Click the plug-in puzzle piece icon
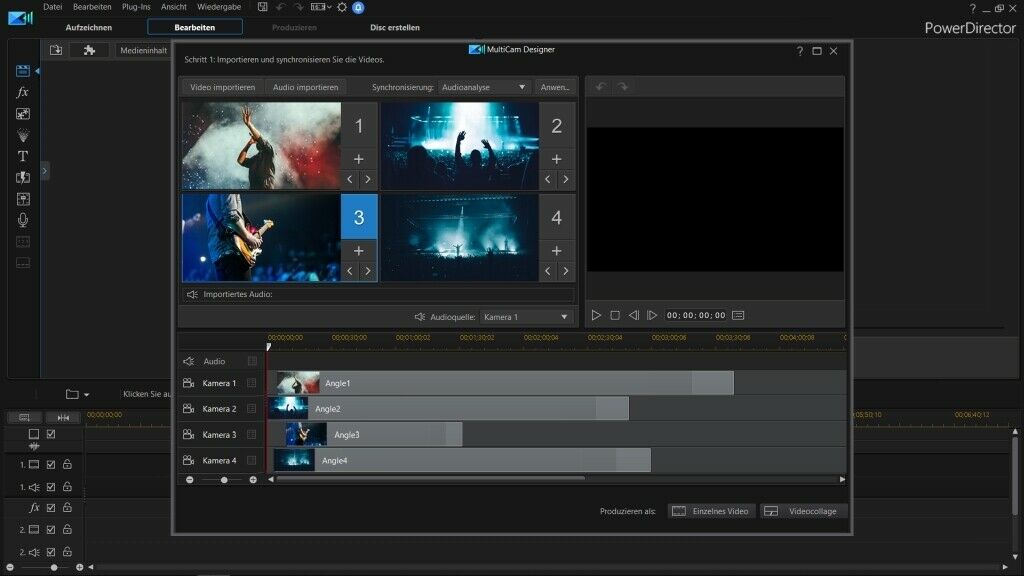The image size is (1024, 576). [89, 50]
